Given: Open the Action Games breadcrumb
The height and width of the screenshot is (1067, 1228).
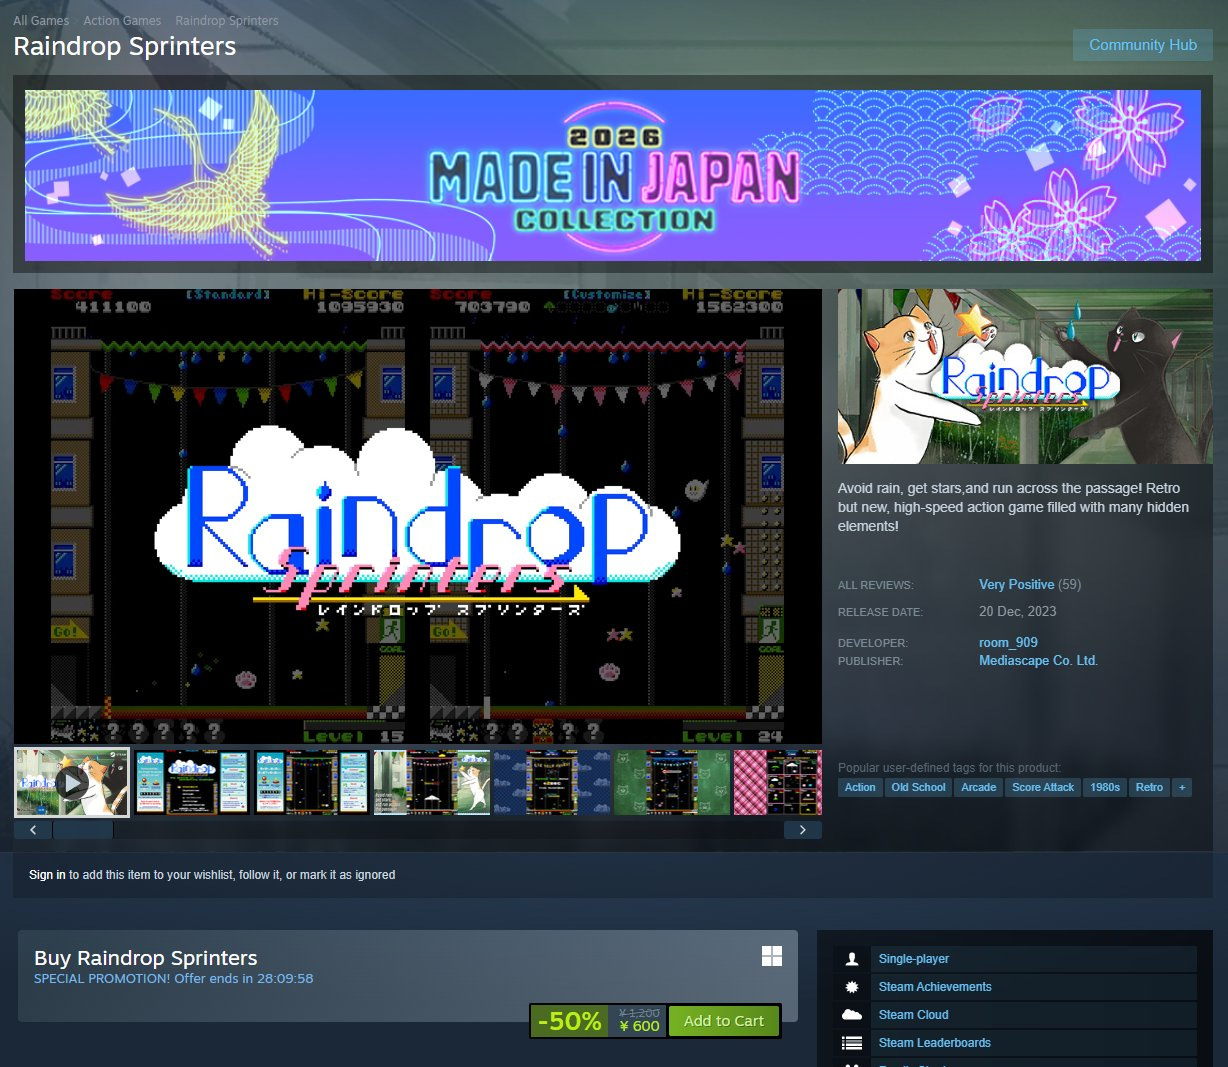Looking at the screenshot, I should [x=122, y=20].
